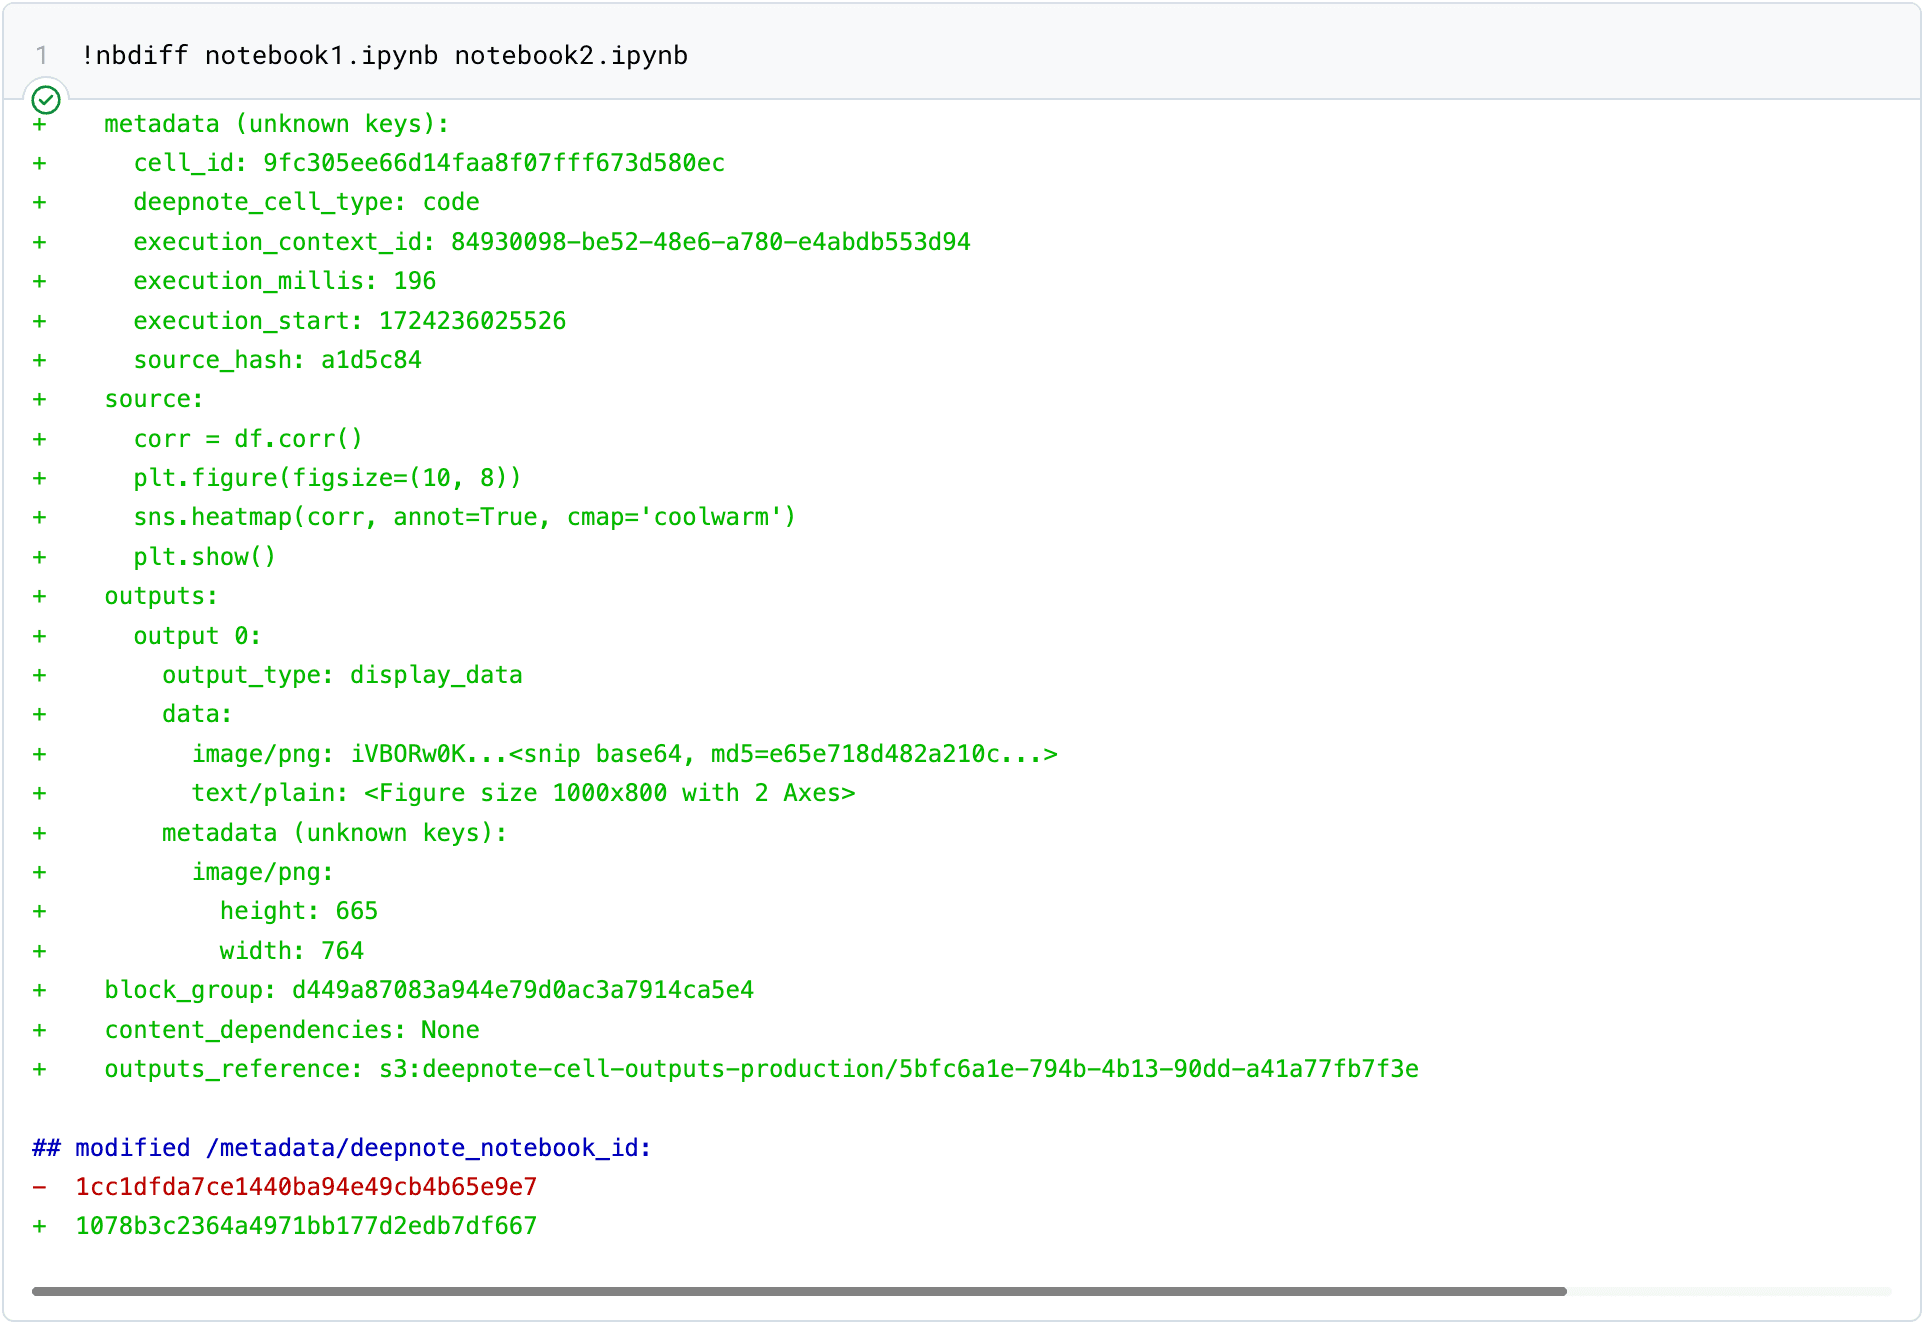Click the deepnote_cell_type: code line
1924x1322 pixels.
coord(306,202)
